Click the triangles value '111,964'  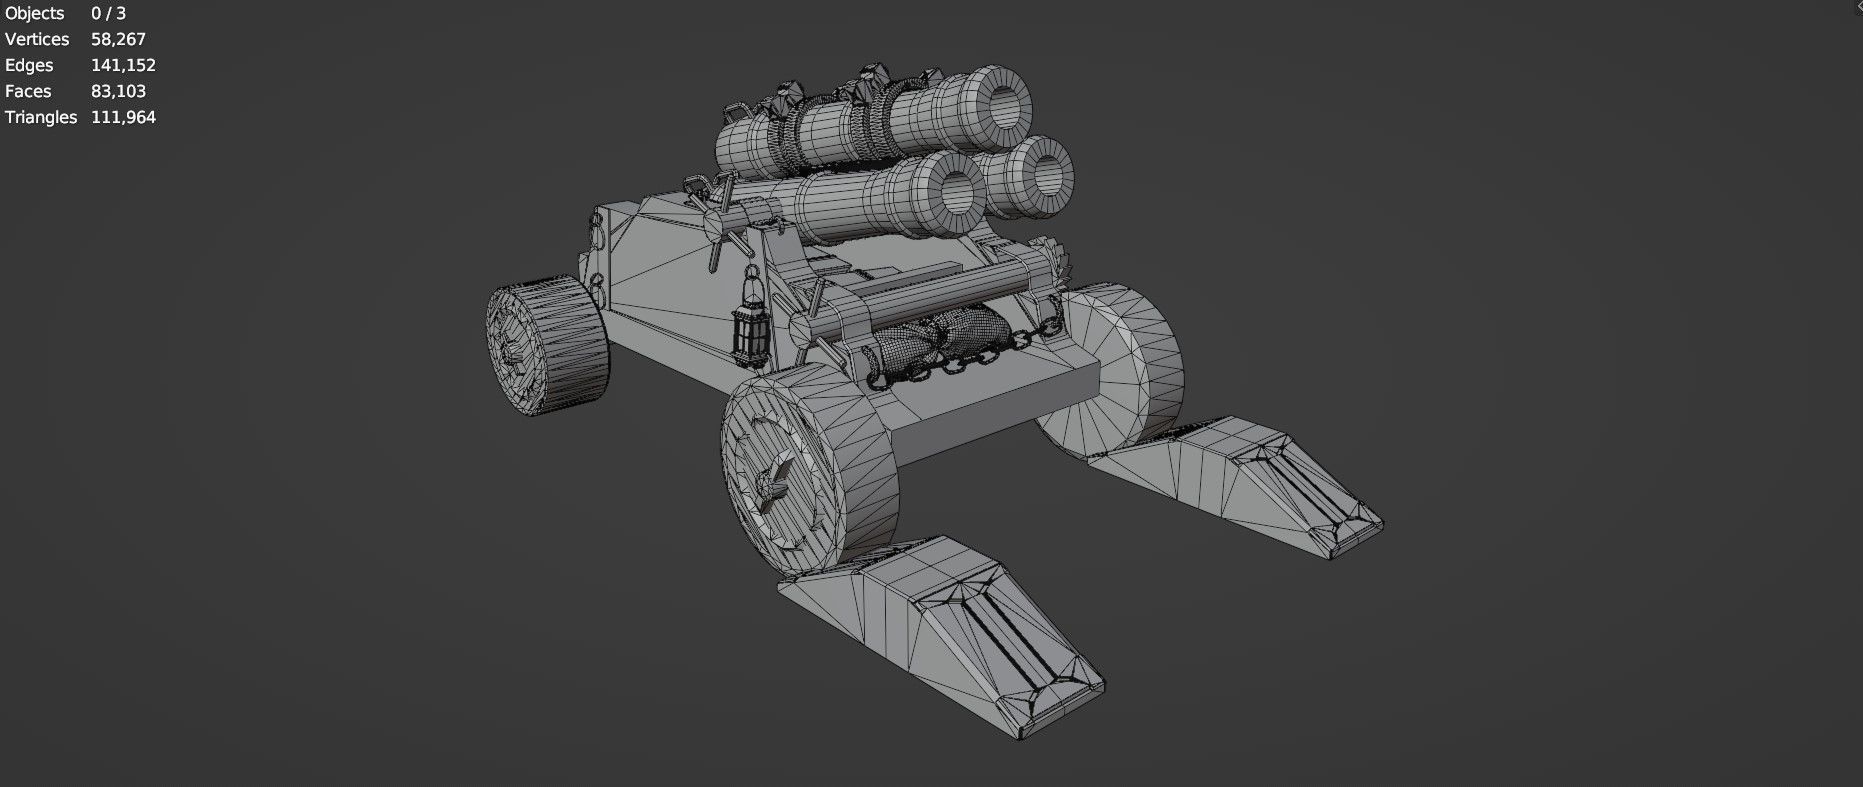[123, 117]
